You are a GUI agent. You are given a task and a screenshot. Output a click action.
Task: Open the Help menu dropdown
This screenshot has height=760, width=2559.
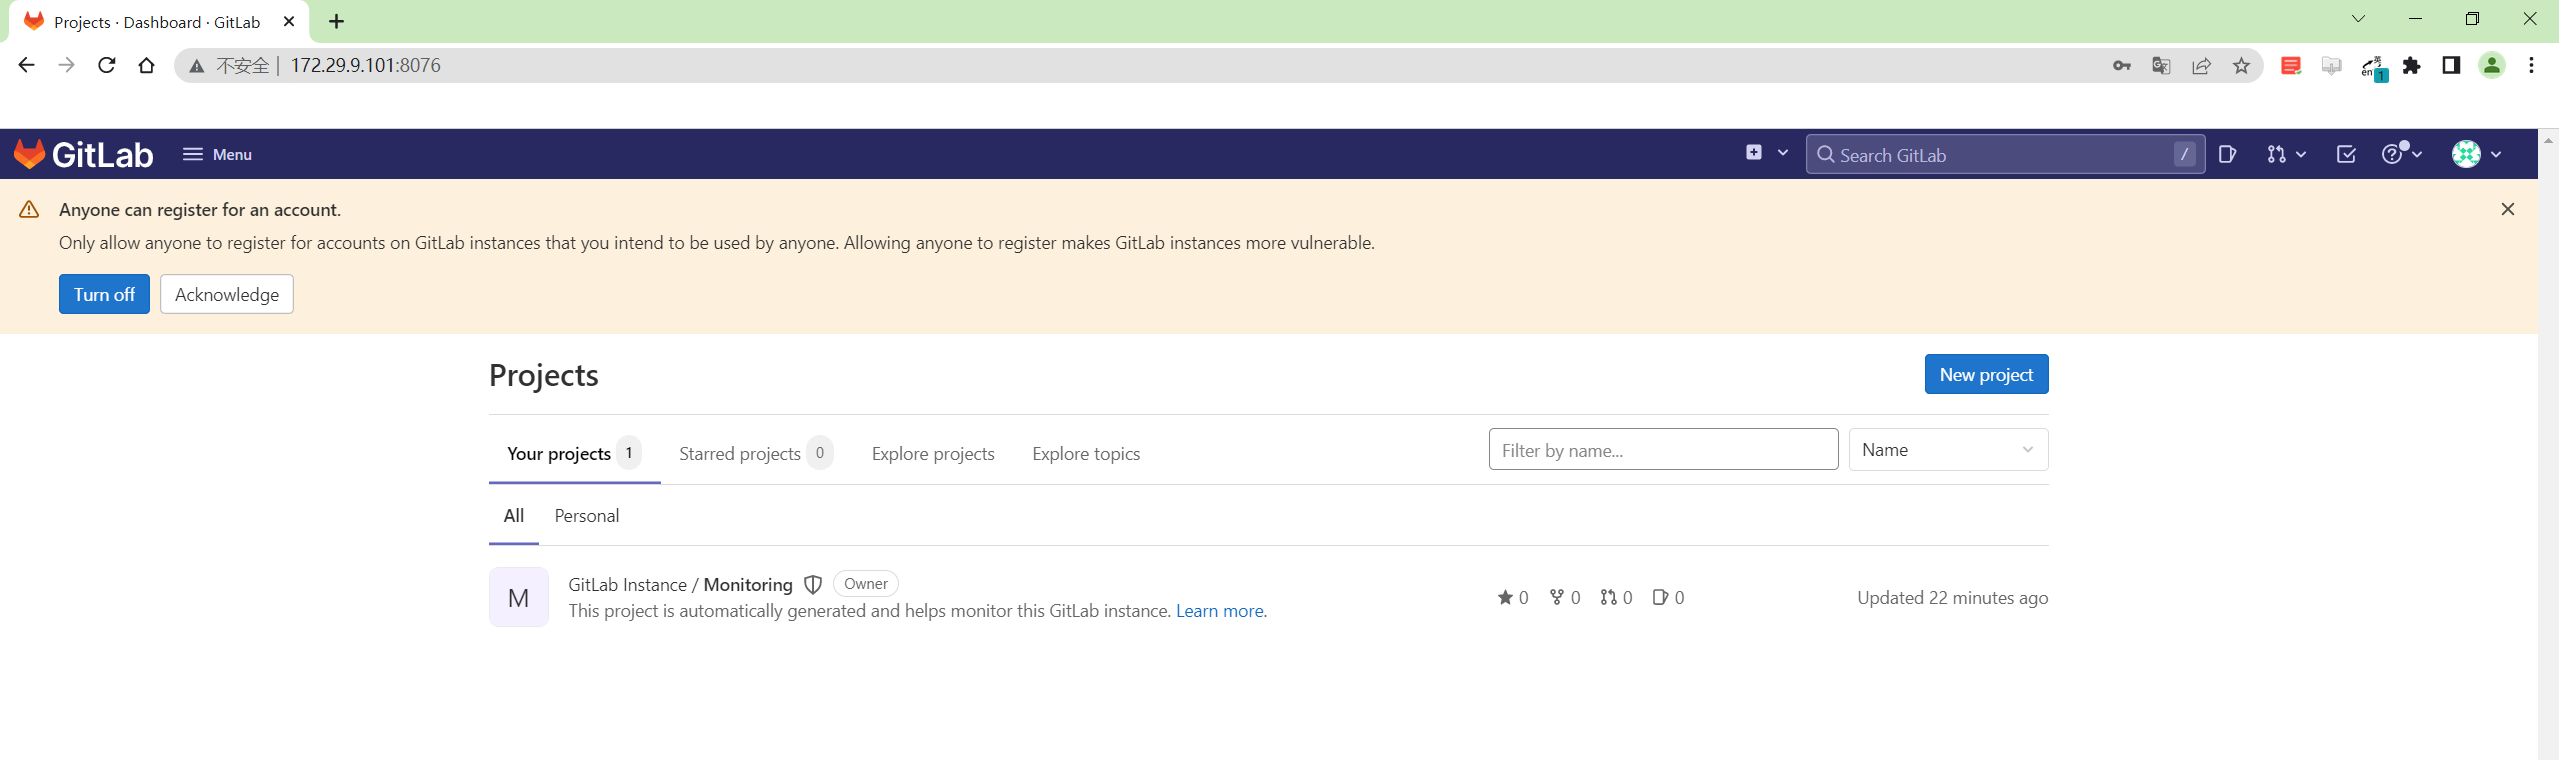[x=2401, y=153]
